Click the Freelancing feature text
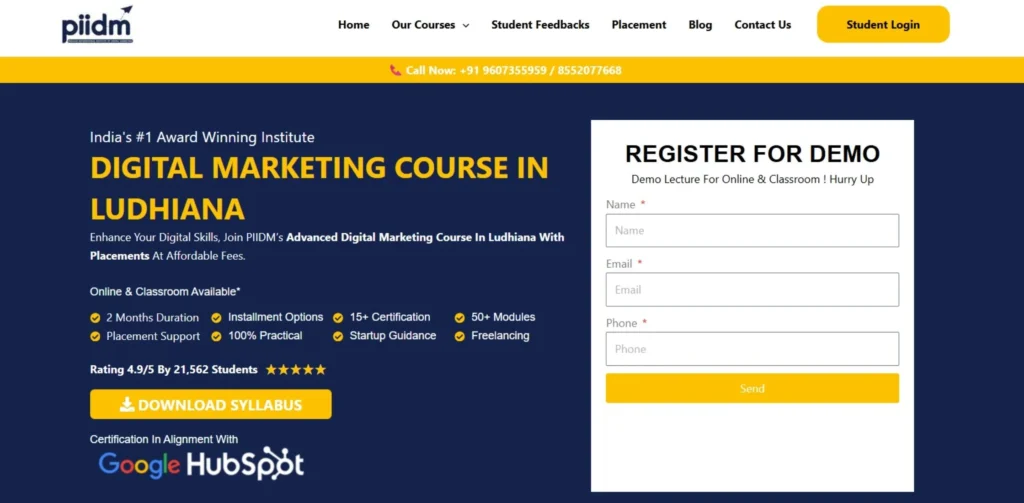 (500, 336)
